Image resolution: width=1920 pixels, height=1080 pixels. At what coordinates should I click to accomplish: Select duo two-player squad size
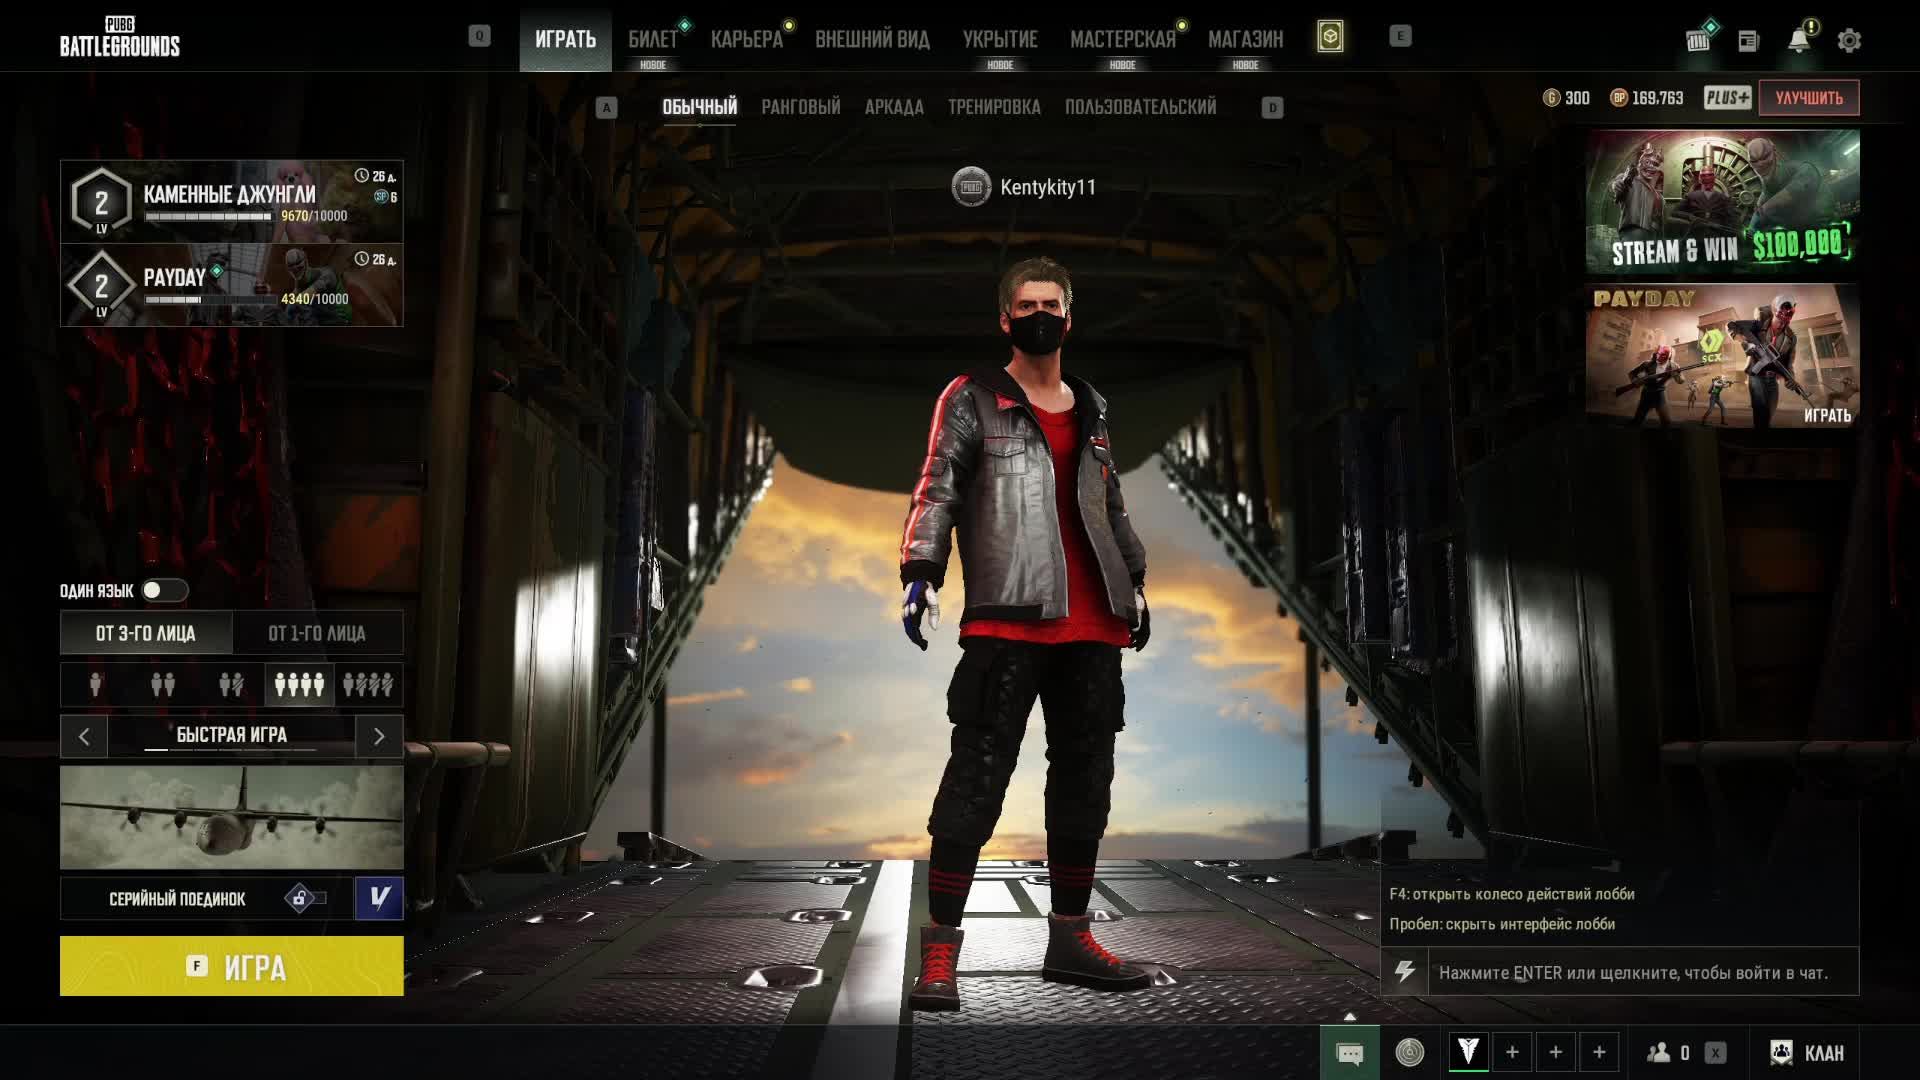163,685
